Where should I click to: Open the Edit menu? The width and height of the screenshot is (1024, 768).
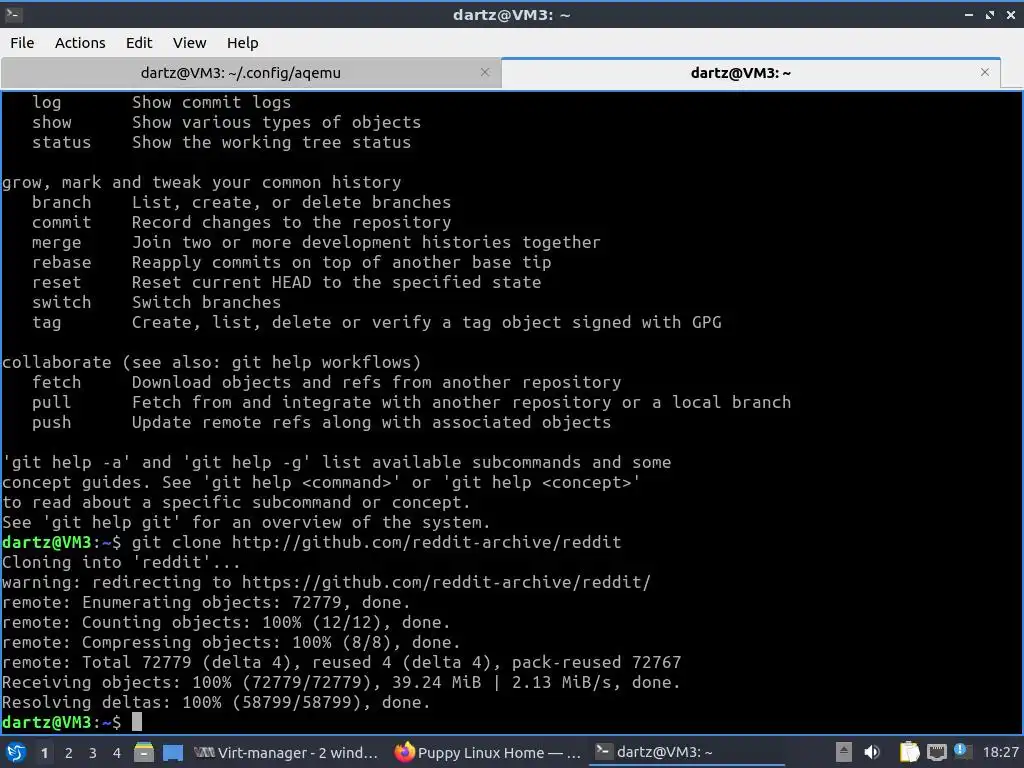[138, 42]
